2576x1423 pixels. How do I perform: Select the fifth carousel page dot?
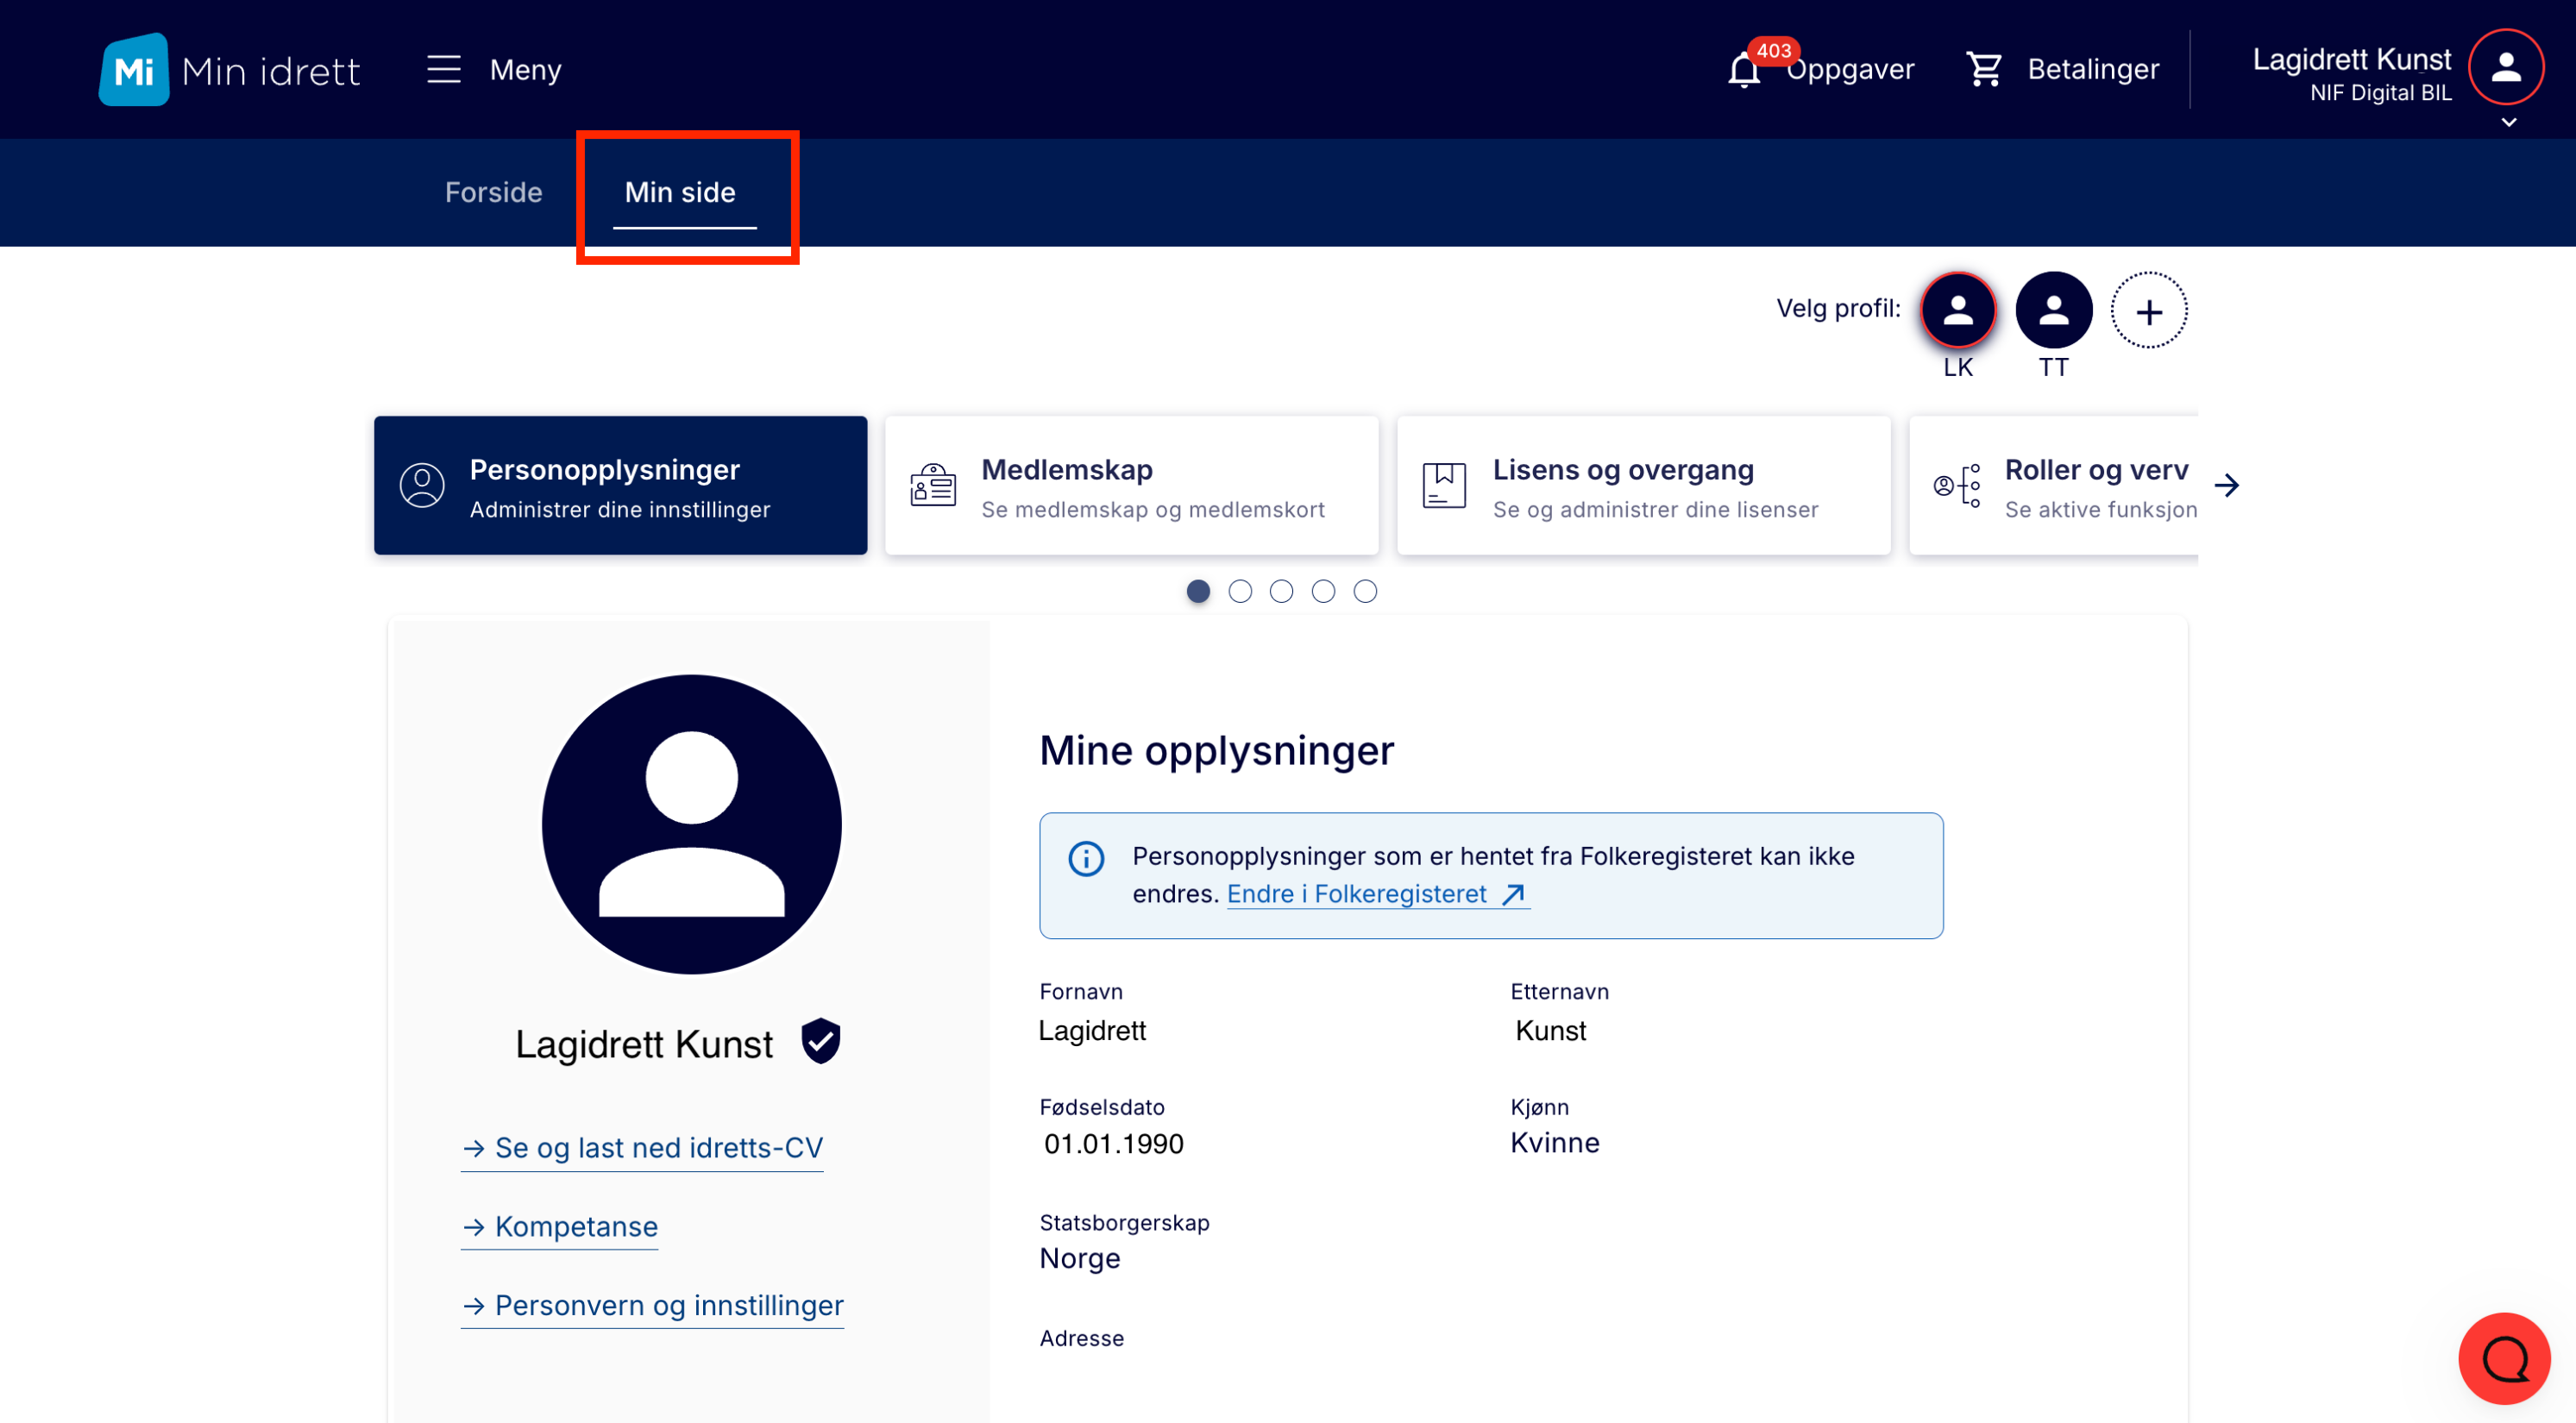[1365, 591]
